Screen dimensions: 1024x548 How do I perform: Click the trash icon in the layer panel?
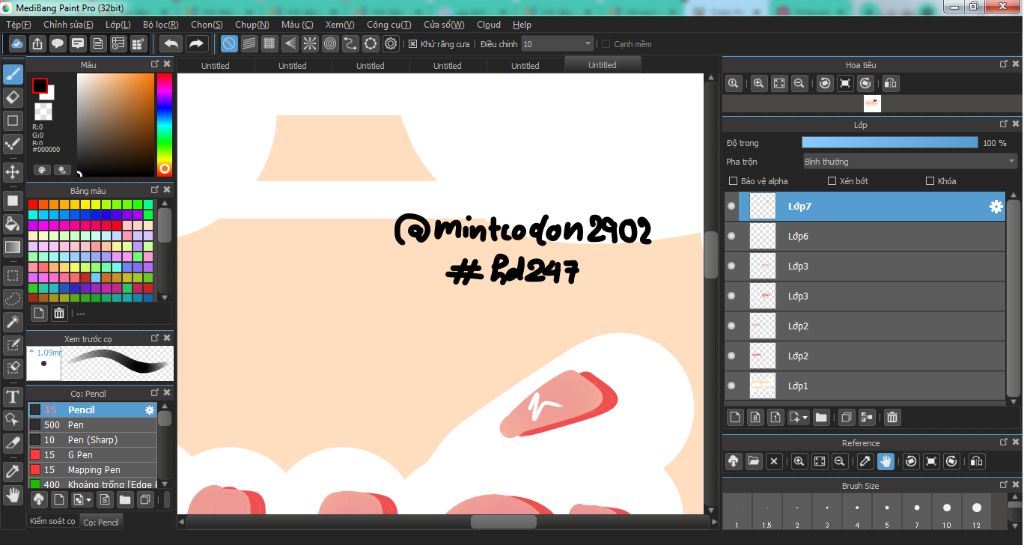(x=892, y=417)
